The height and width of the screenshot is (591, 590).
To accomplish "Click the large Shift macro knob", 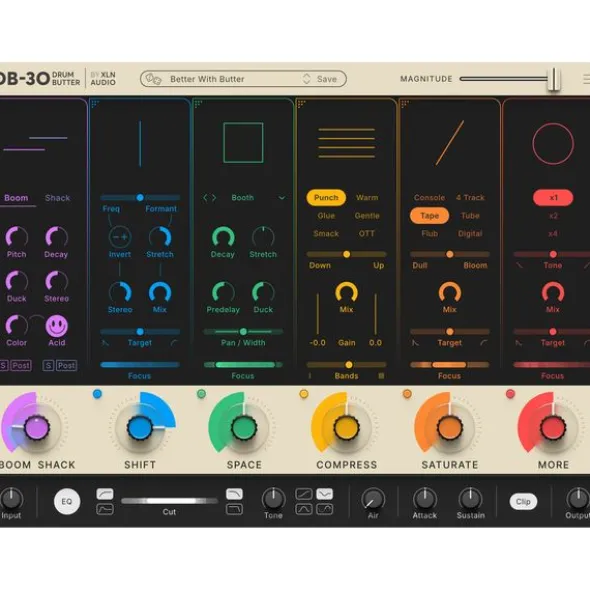I will (140, 428).
